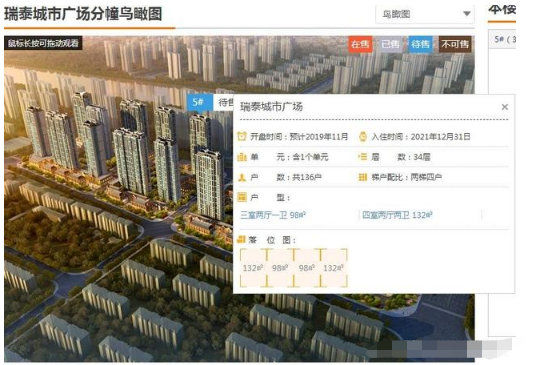Screen dimensions: 536x365
Task: Click the text 34层
Action: (422, 157)
